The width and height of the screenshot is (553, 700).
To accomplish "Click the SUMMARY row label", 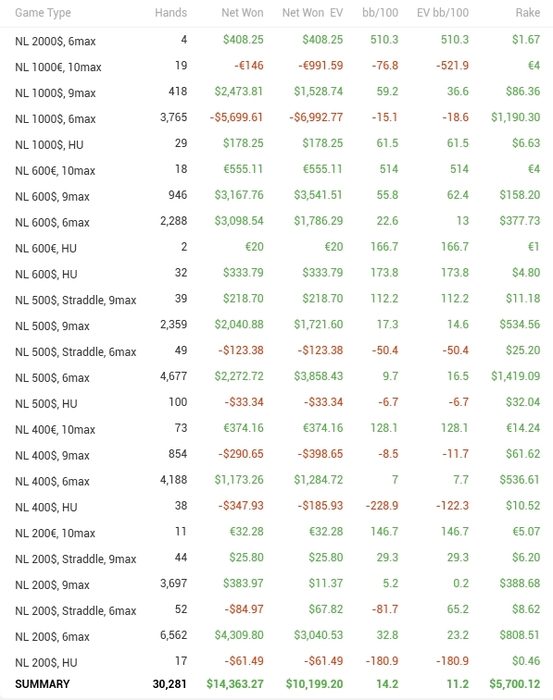I will point(42,684).
